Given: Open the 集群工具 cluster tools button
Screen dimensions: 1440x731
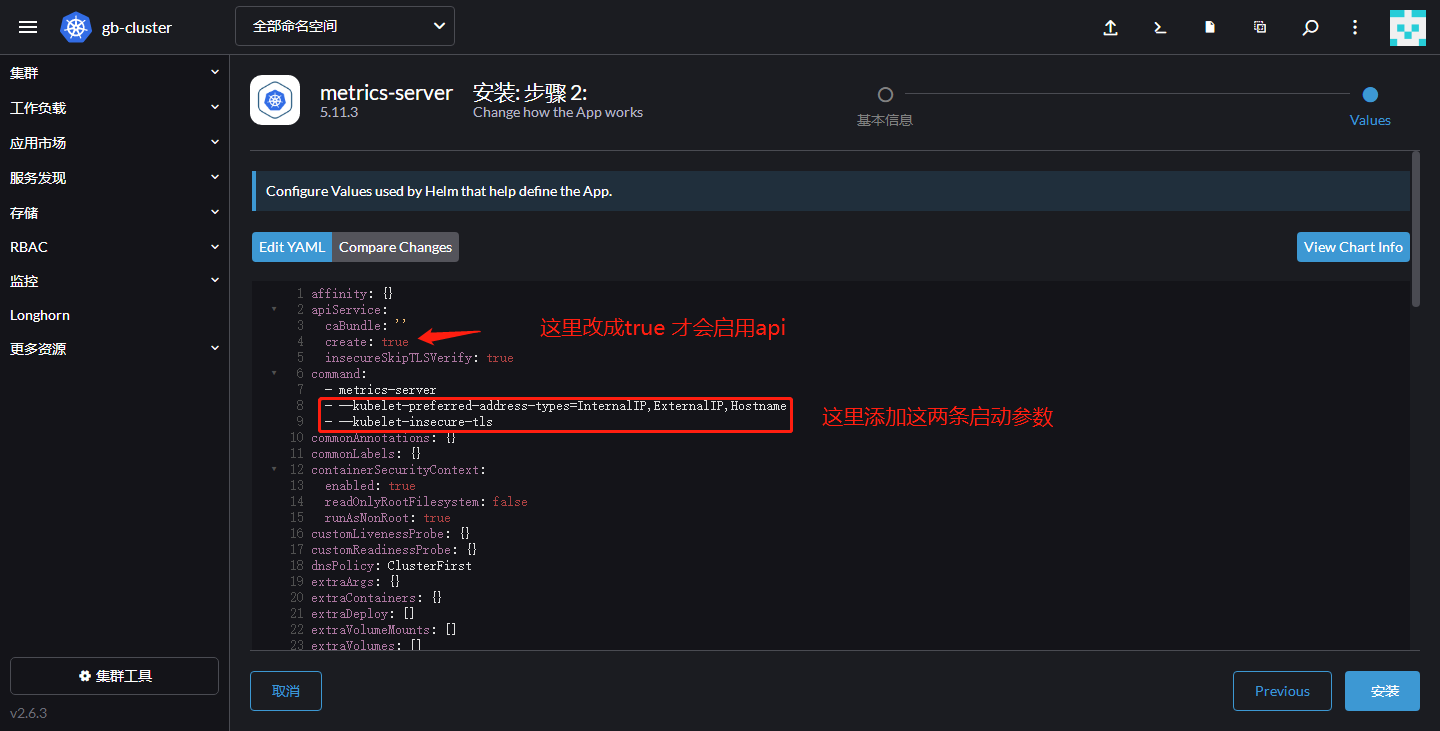Looking at the screenshot, I should (114, 676).
